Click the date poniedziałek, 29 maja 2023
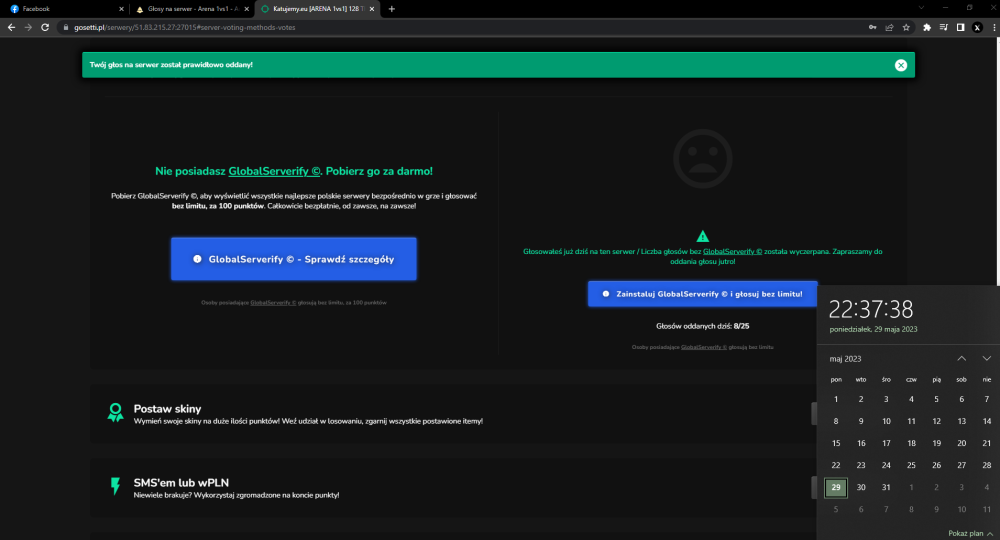The width and height of the screenshot is (1000, 540). 873,330
